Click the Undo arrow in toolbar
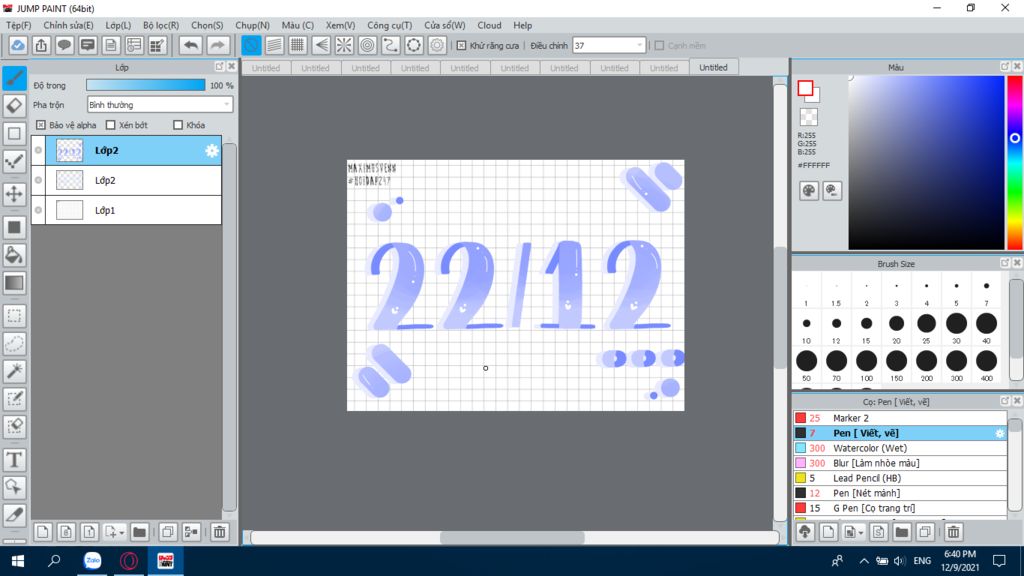 [191, 45]
